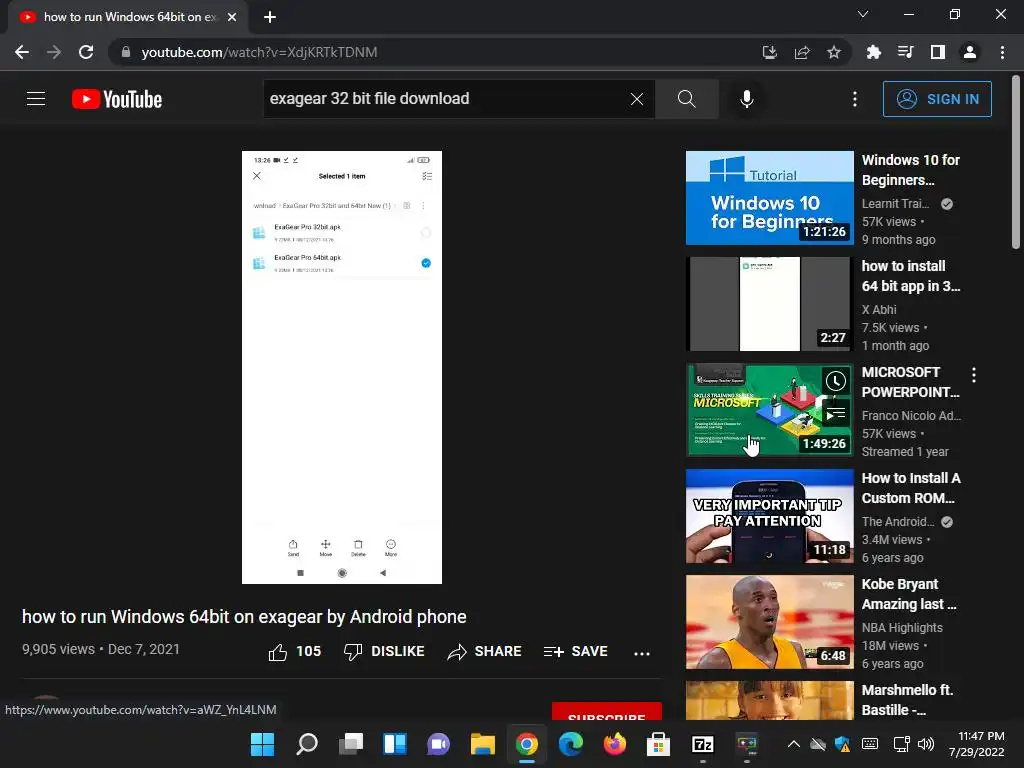Click the DISLIKE button
Screen dimensions: 1024x768
[384, 651]
